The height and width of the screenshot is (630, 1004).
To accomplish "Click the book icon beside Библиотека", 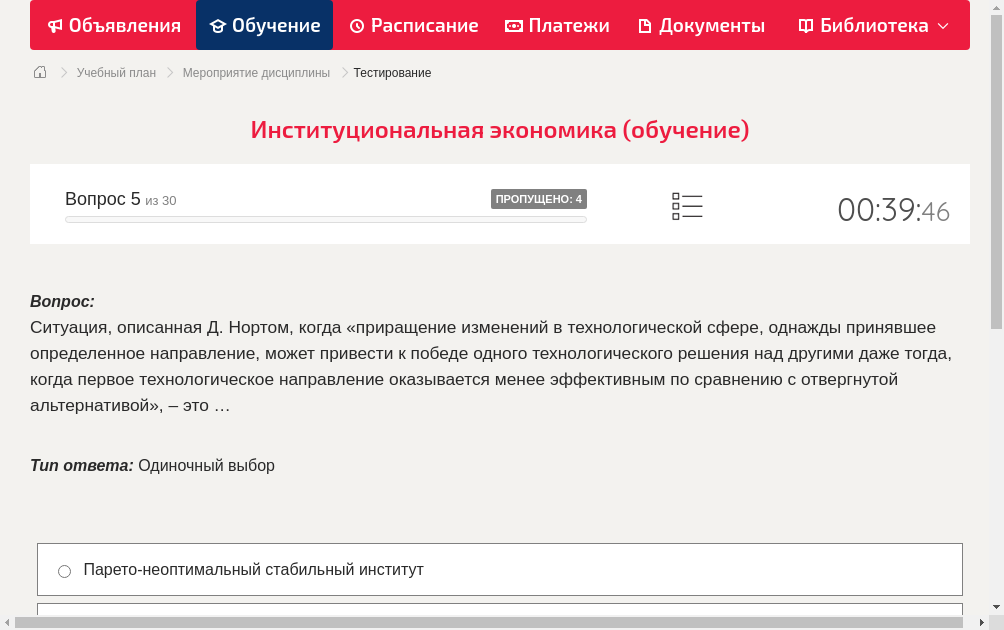I will click(806, 26).
